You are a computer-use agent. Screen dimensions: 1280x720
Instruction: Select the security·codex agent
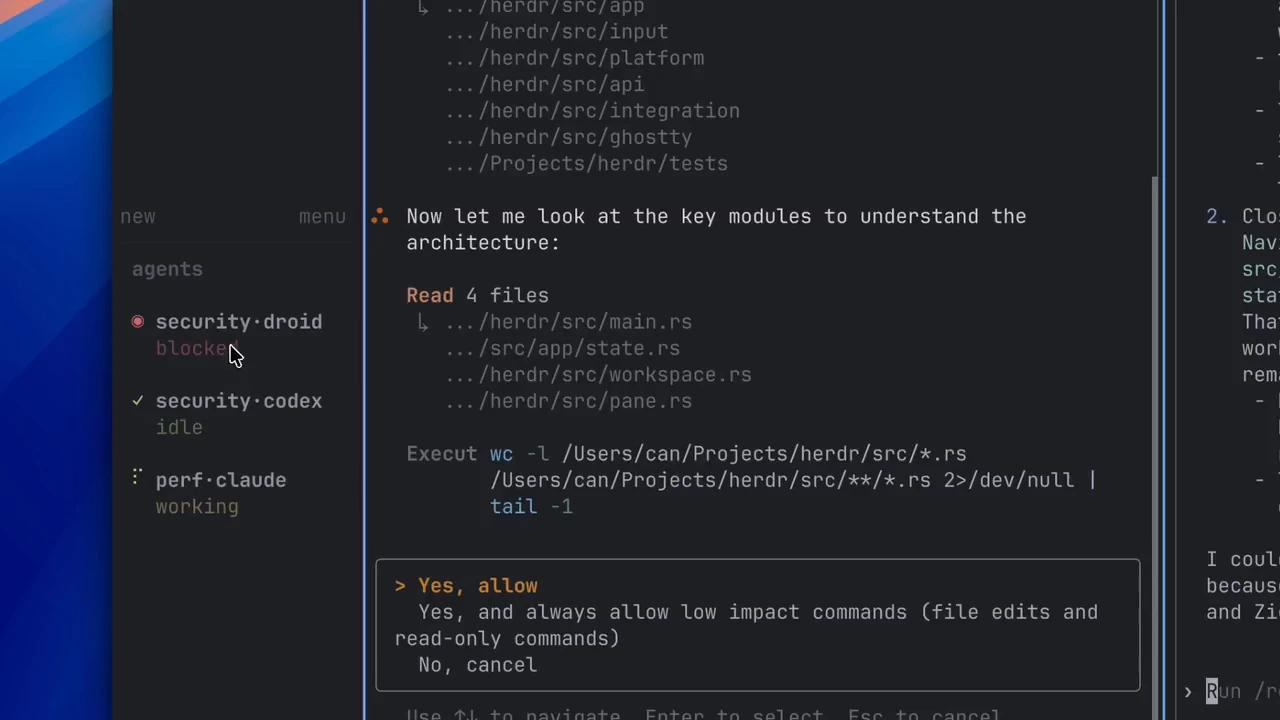pyautogui.click(x=238, y=401)
